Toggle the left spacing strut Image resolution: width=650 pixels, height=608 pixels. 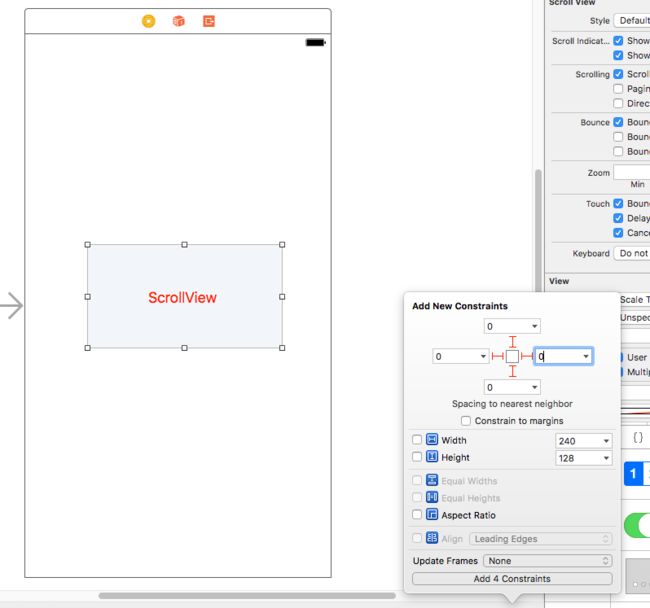pos(497,356)
